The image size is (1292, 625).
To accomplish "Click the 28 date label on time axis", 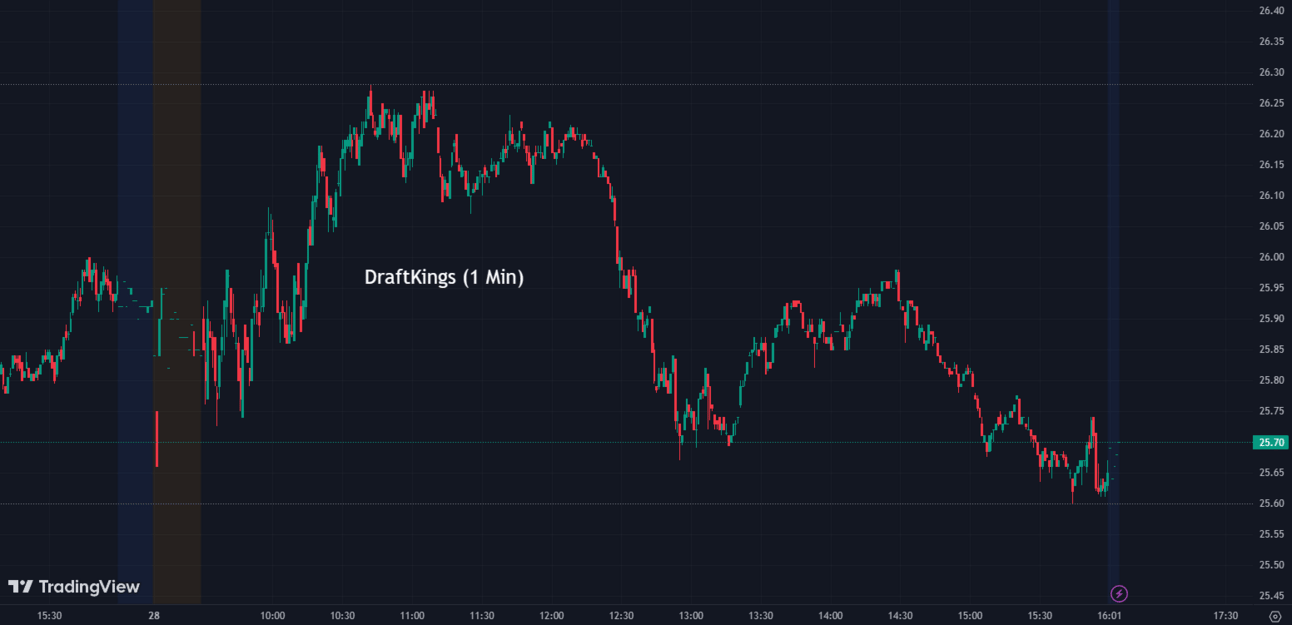I will [x=154, y=616].
